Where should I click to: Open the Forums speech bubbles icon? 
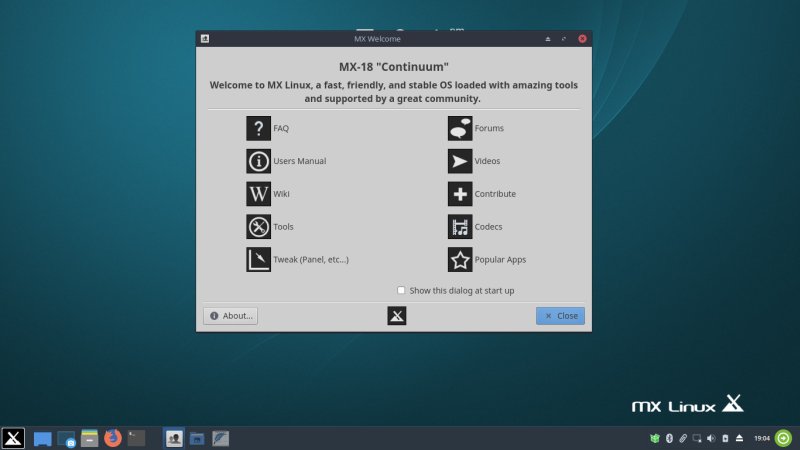(460, 128)
